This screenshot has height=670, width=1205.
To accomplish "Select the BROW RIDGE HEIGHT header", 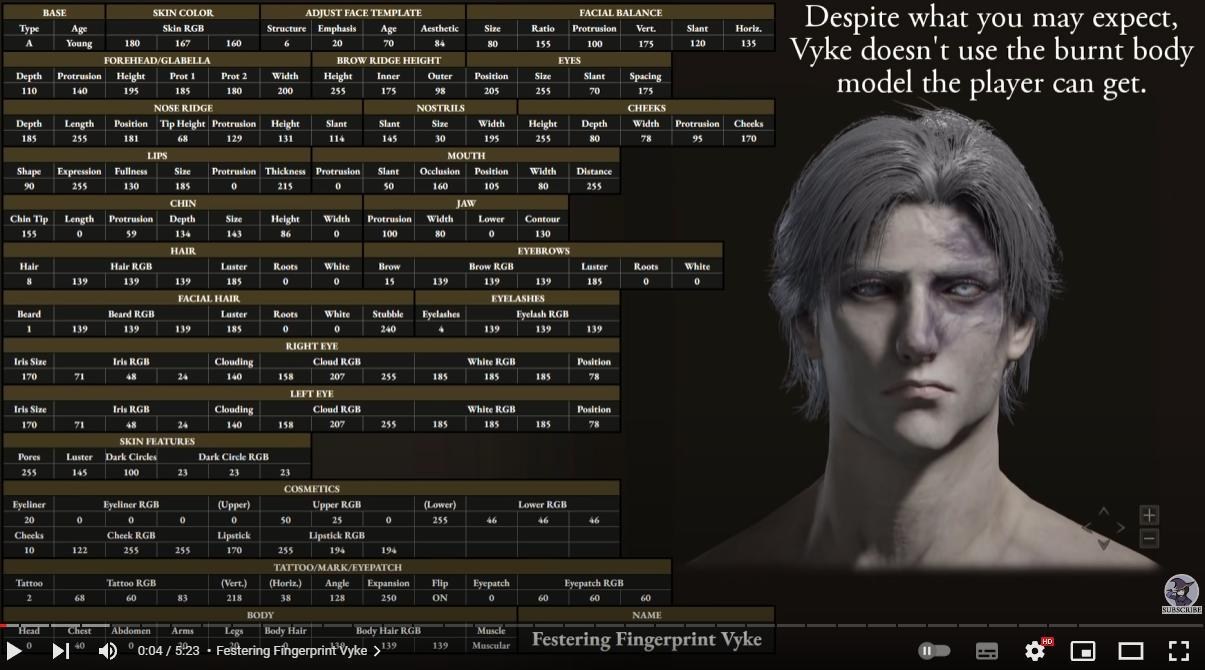I will [x=389, y=60].
